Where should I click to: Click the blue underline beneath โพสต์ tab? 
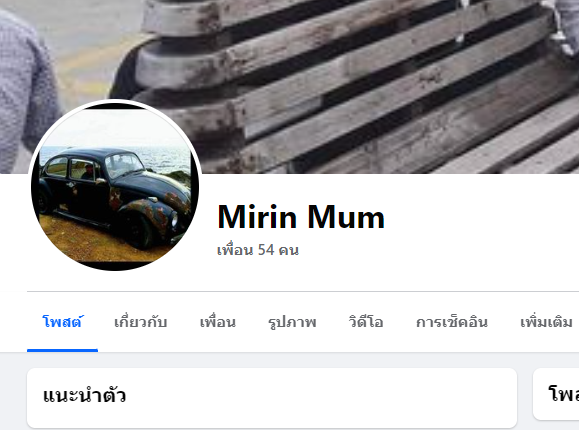click(62, 350)
